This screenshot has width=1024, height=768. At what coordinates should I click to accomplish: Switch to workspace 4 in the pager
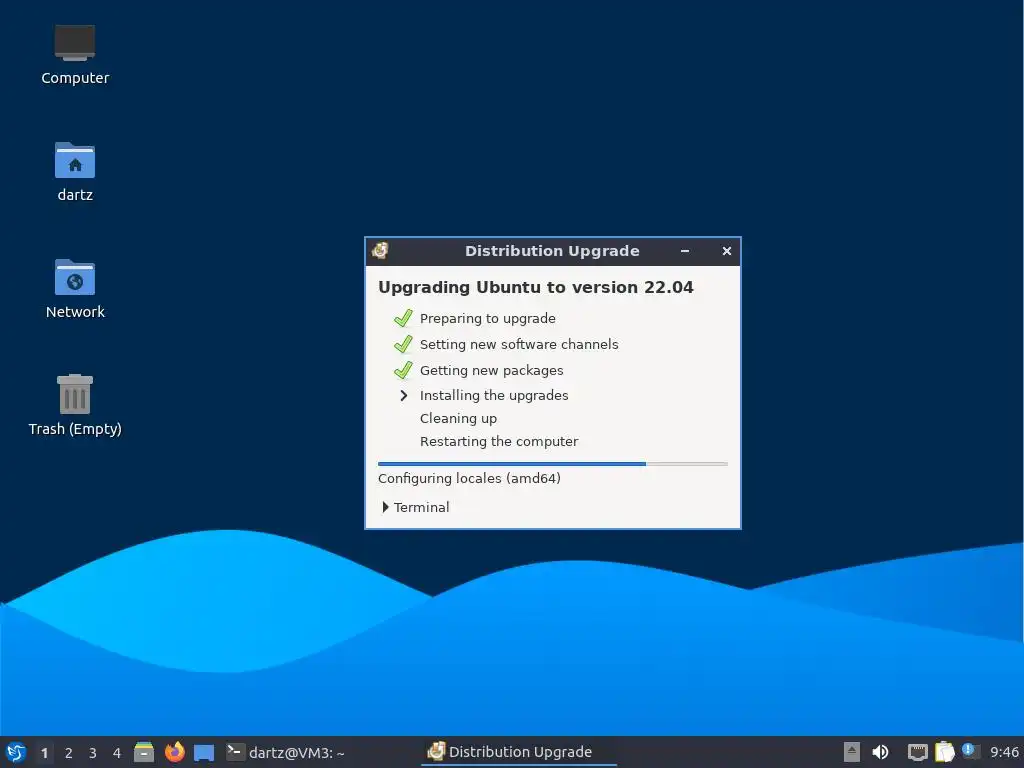[x=117, y=753]
